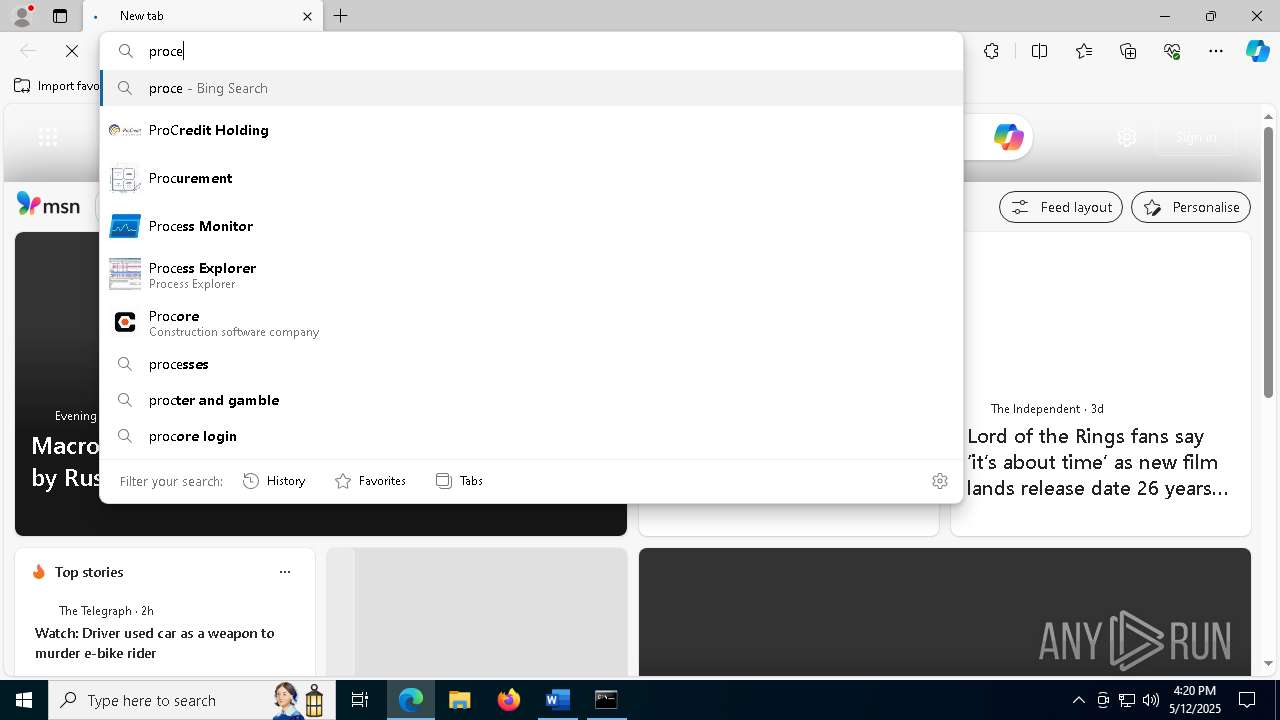Open Lord of the Rings article
The width and height of the screenshot is (1280, 720).
point(1098,462)
